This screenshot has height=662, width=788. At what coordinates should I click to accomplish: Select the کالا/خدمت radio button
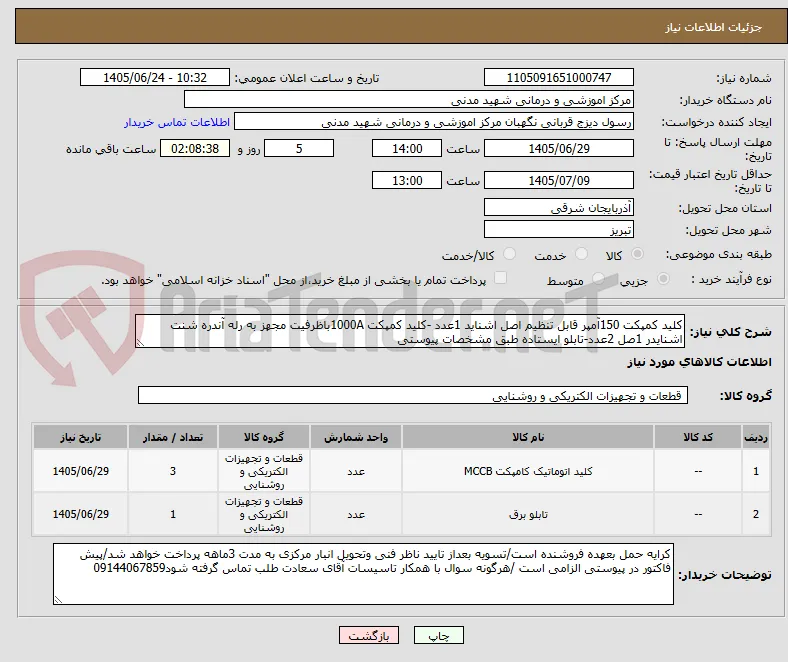pyautogui.click(x=509, y=254)
